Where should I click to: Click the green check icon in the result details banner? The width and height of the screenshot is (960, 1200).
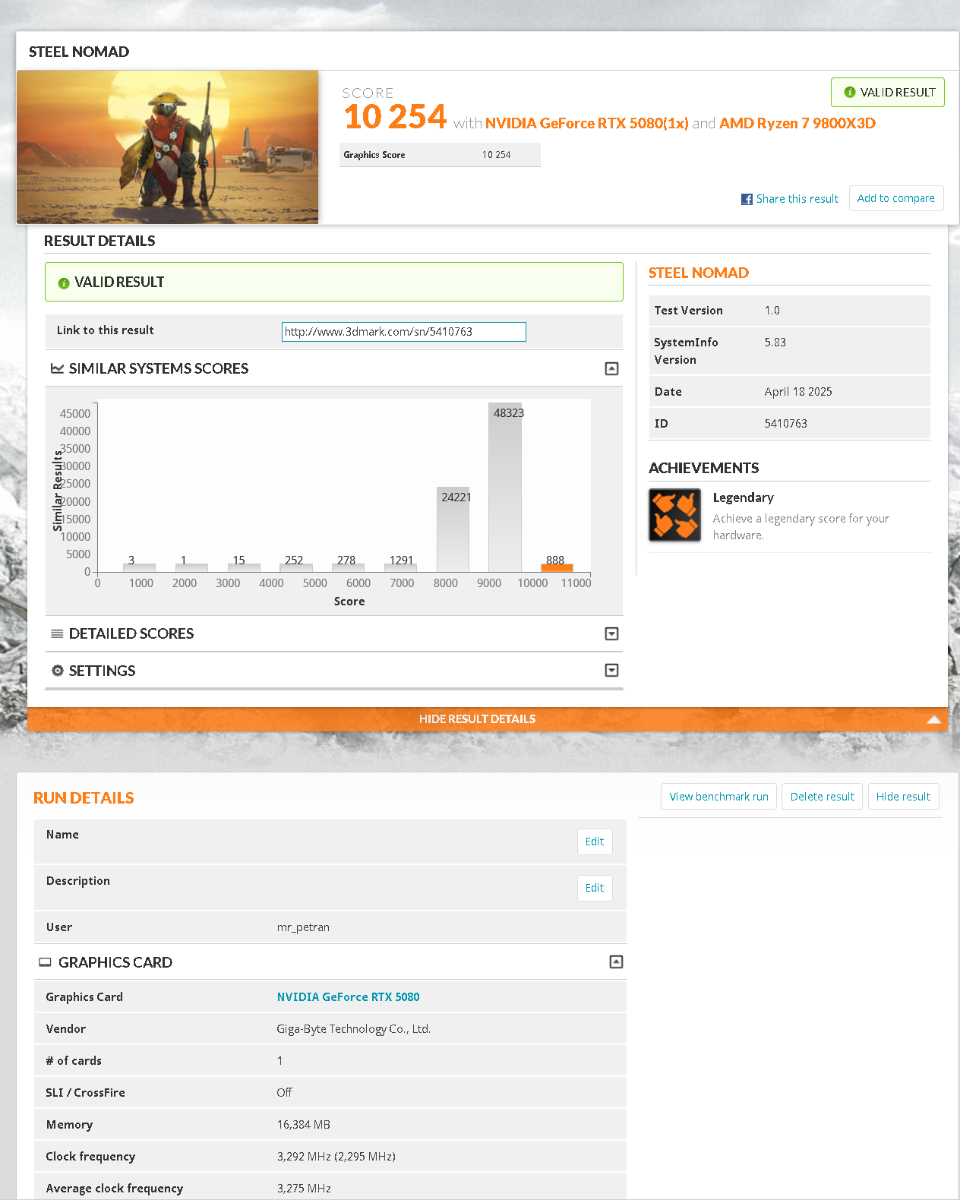coord(64,283)
